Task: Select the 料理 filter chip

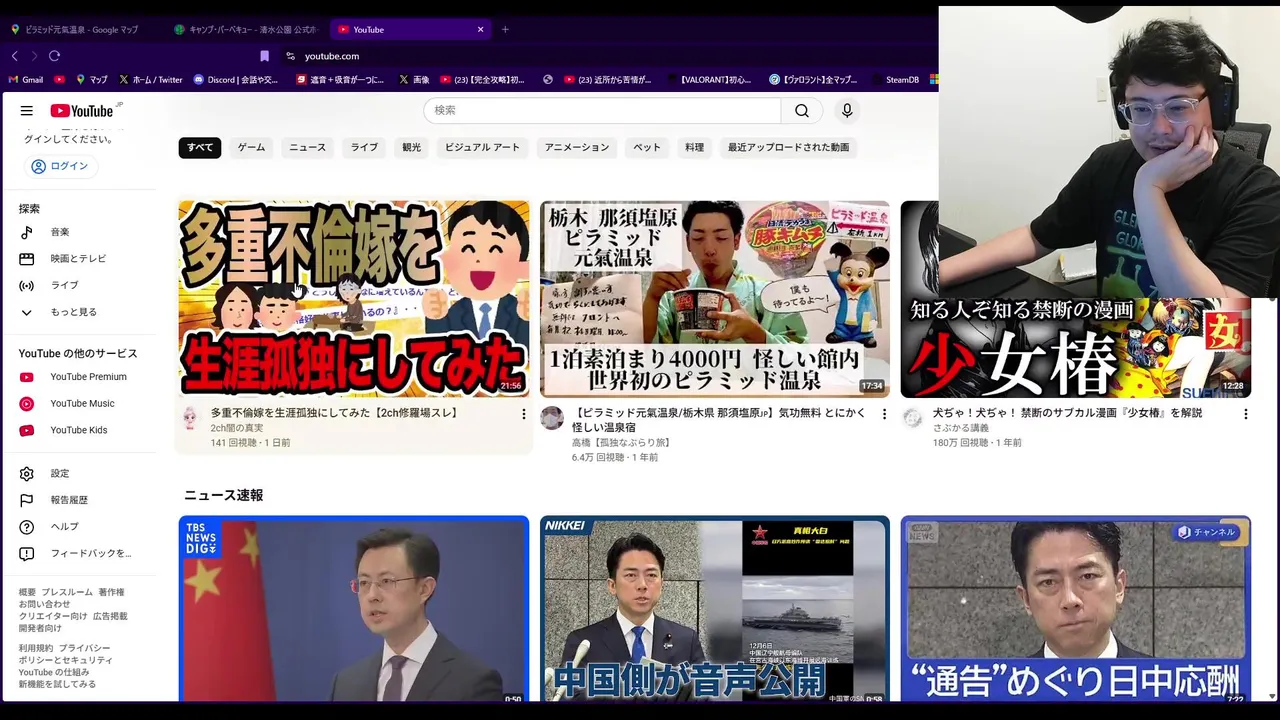Action: click(x=694, y=147)
